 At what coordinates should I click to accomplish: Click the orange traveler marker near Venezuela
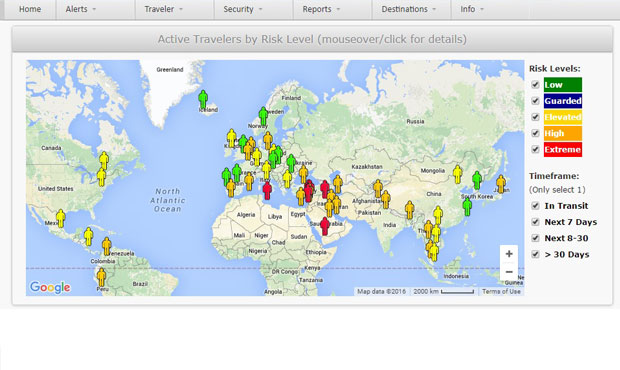pos(107,246)
